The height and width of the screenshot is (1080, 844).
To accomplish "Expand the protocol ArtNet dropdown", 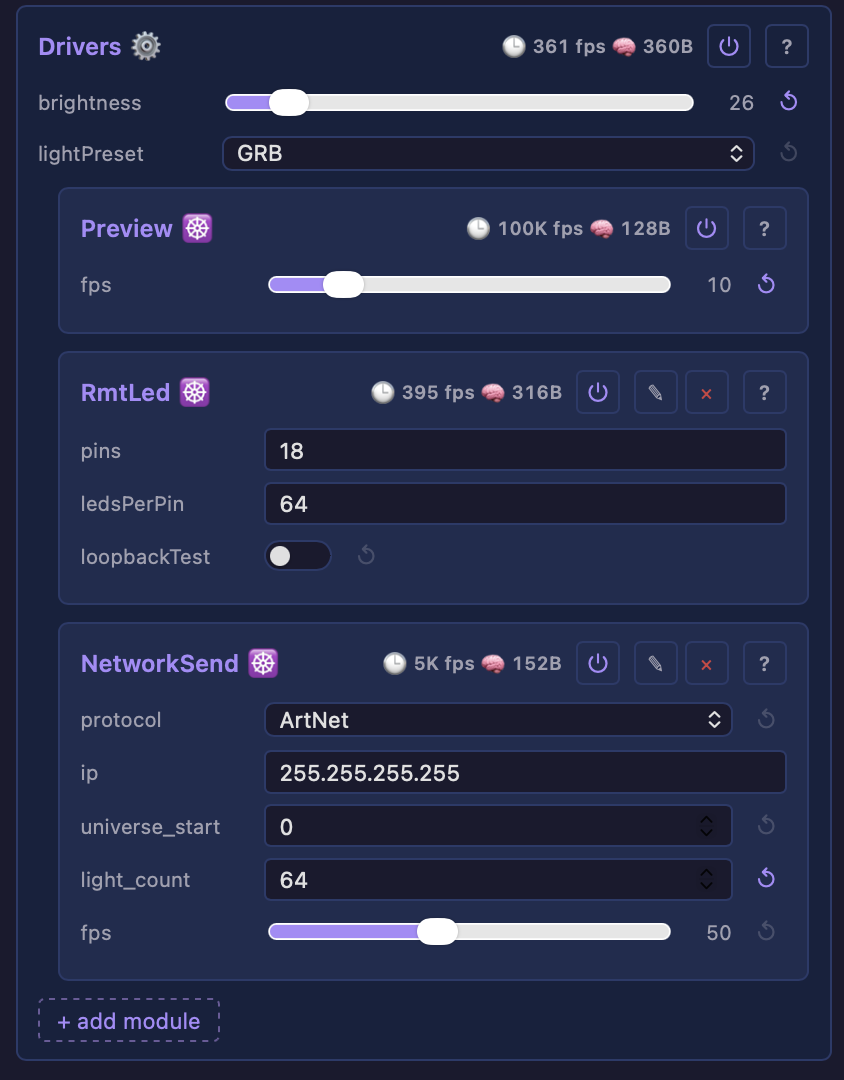I will (x=498, y=720).
